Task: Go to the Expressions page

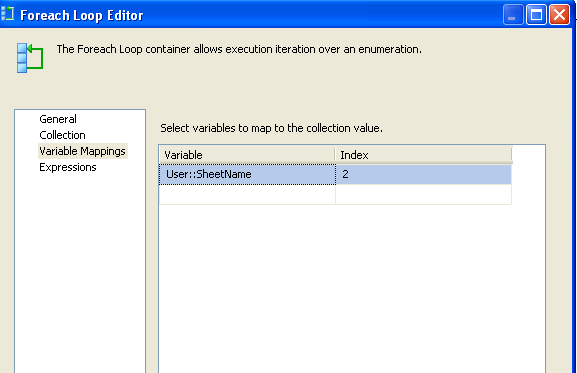Action: 68,167
